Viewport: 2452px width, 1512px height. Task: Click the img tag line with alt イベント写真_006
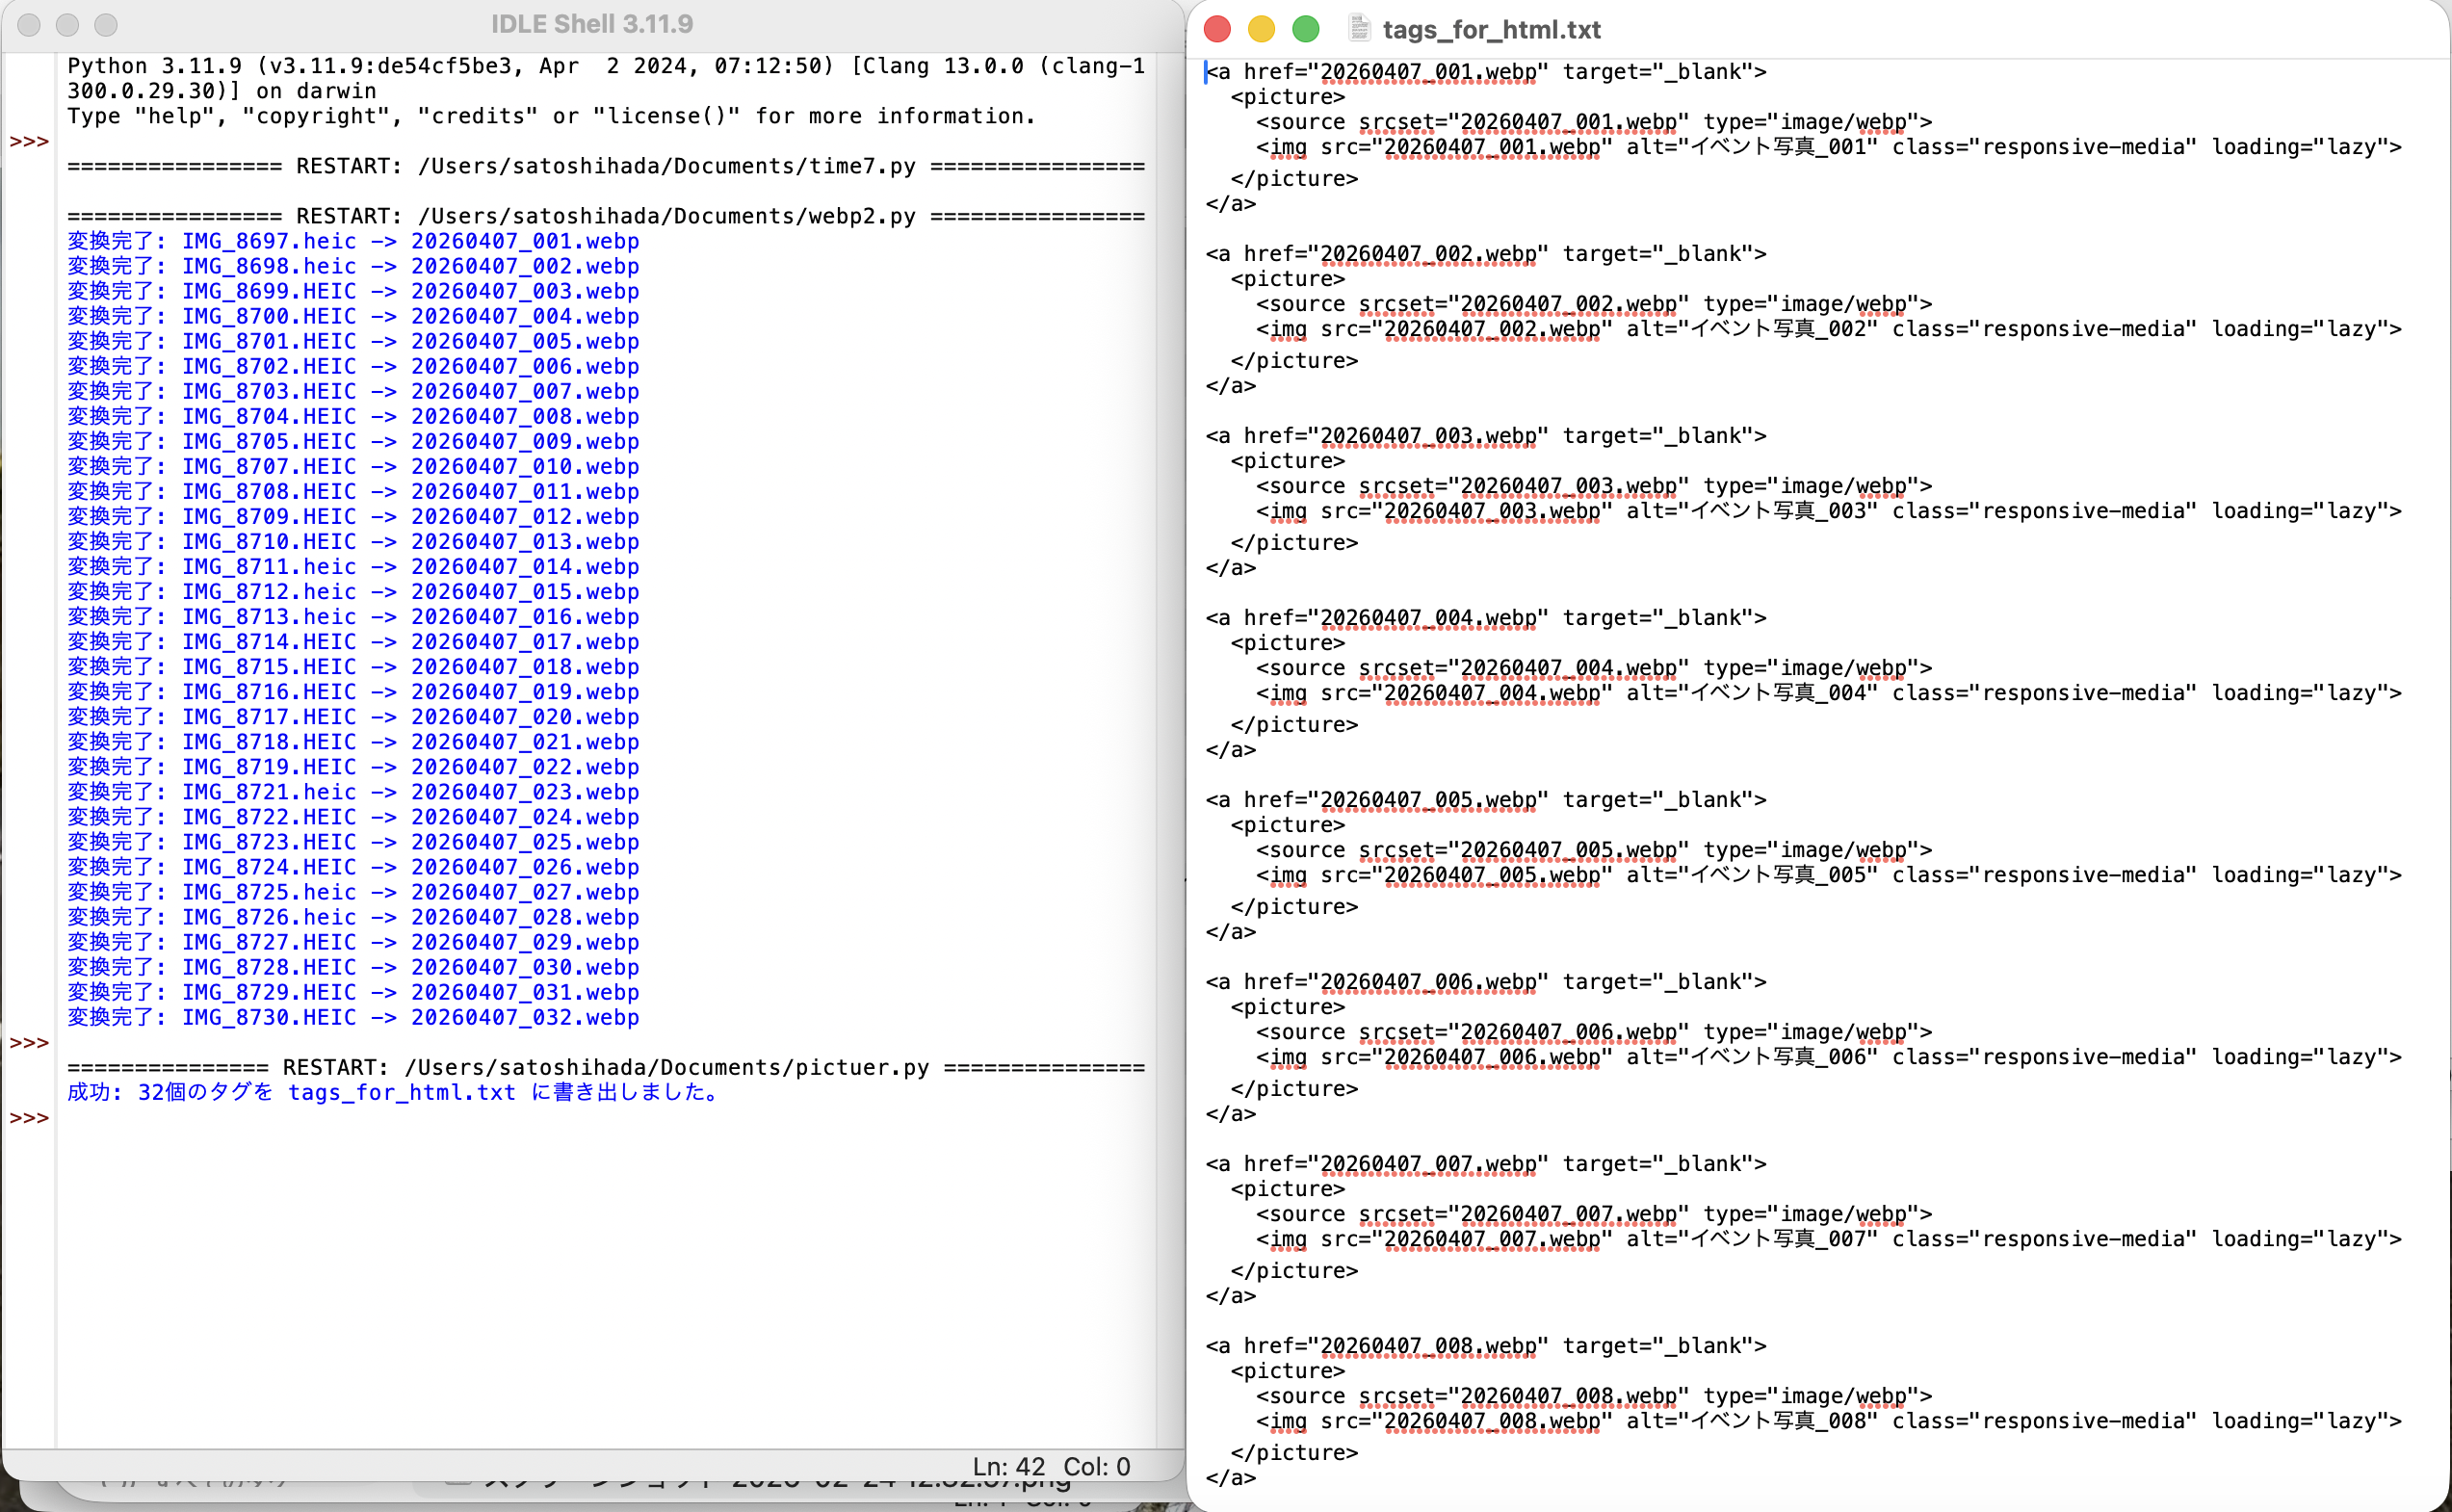pos(1827,1057)
